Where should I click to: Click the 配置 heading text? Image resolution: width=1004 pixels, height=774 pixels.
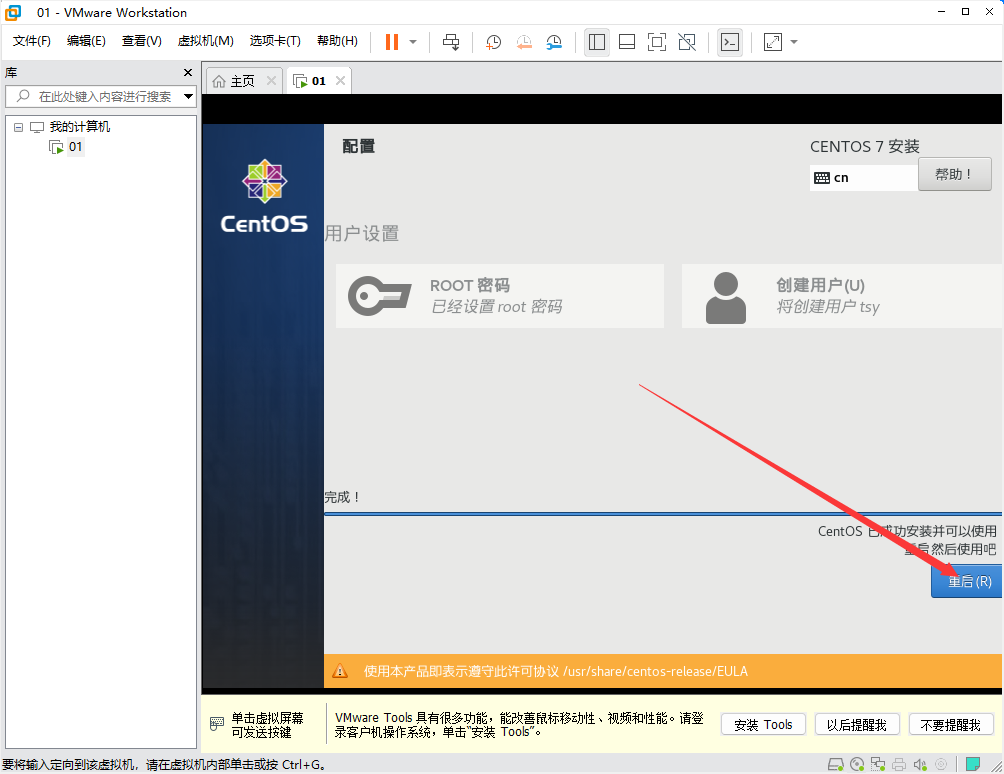pyautogui.click(x=359, y=147)
